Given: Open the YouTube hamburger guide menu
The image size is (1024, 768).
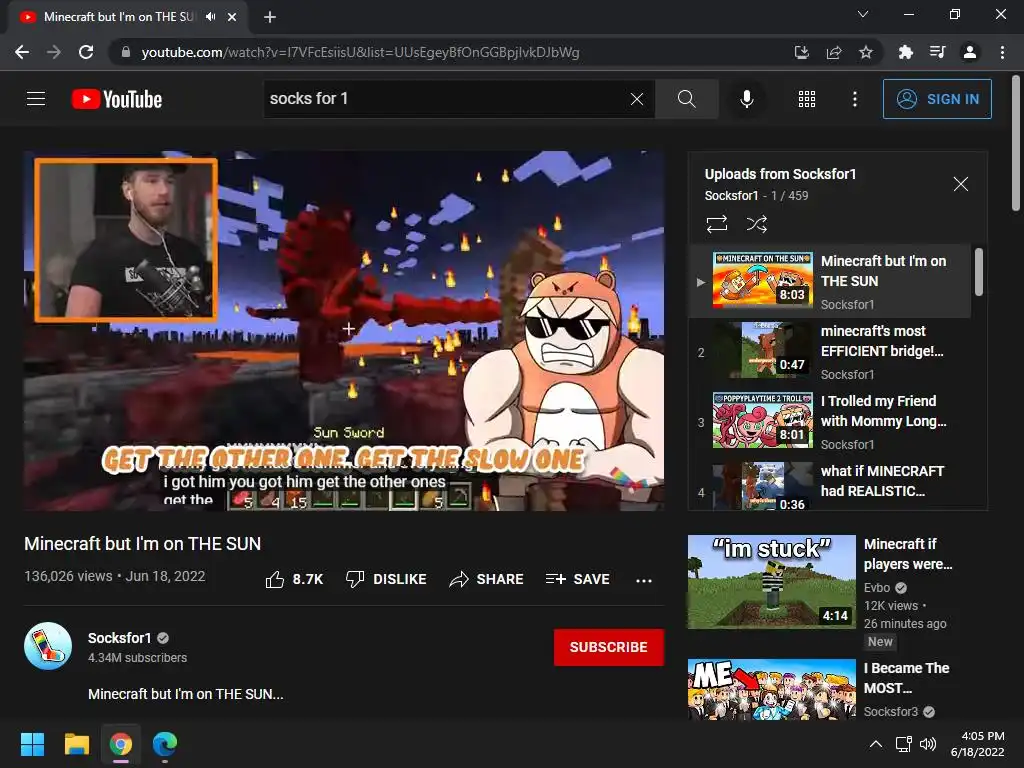Looking at the screenshot, I should (x=36, y=99).
